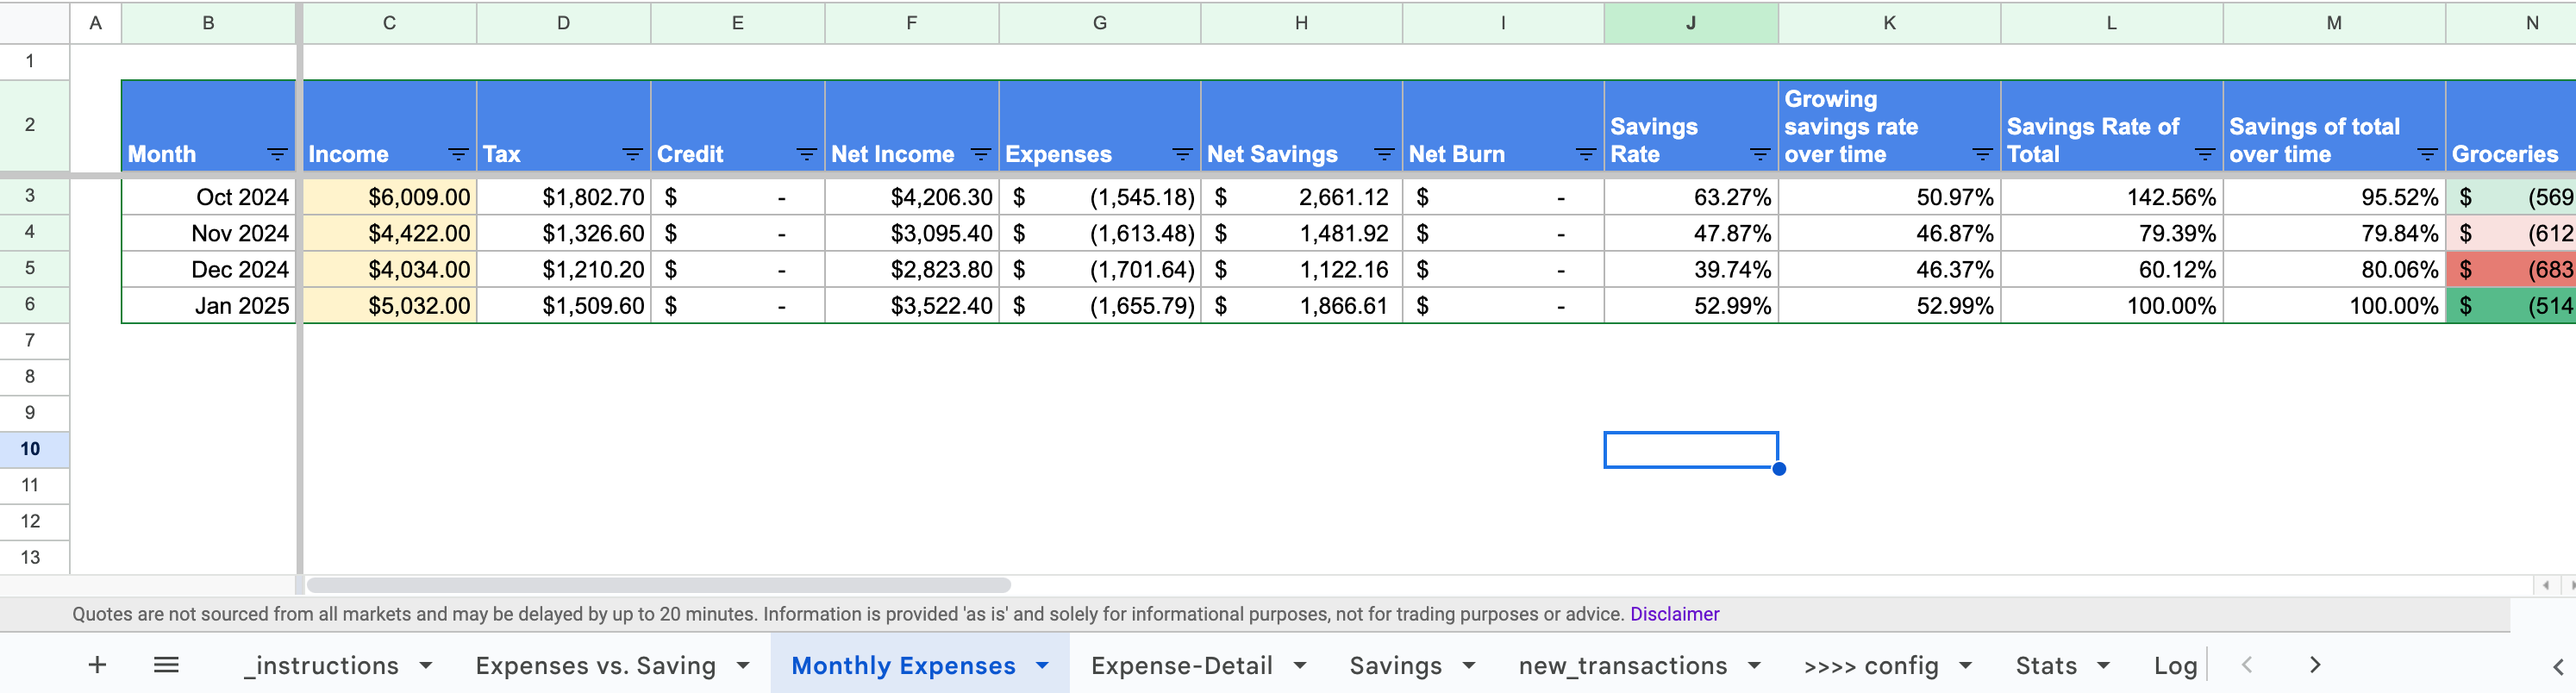Expand Monthly Expenses tab dropdown arrow
This screenshot has width=2576, height=693.
1042,666
